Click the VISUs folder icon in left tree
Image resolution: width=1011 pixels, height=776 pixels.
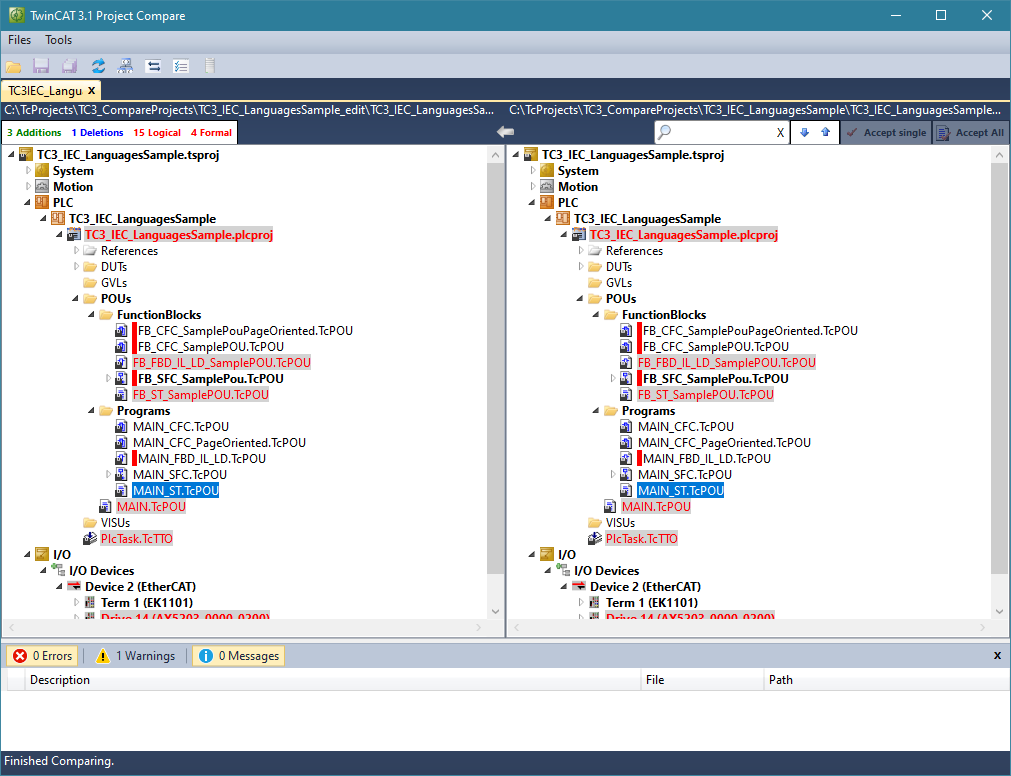click(90, 522)
